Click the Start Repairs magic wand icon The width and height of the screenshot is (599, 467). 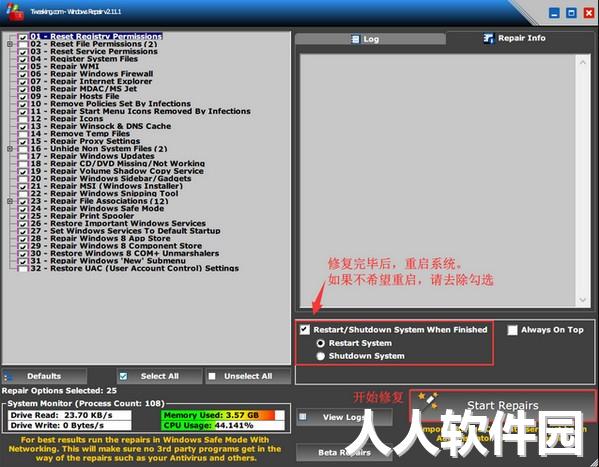(x=428, y=400)
